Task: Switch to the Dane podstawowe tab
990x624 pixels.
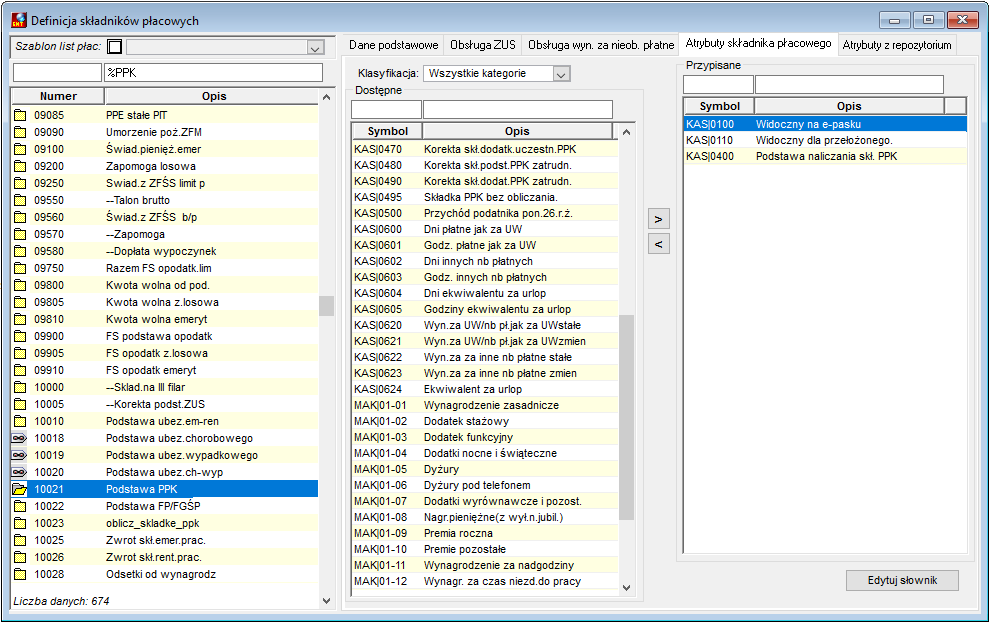Action: coord(393,45)
